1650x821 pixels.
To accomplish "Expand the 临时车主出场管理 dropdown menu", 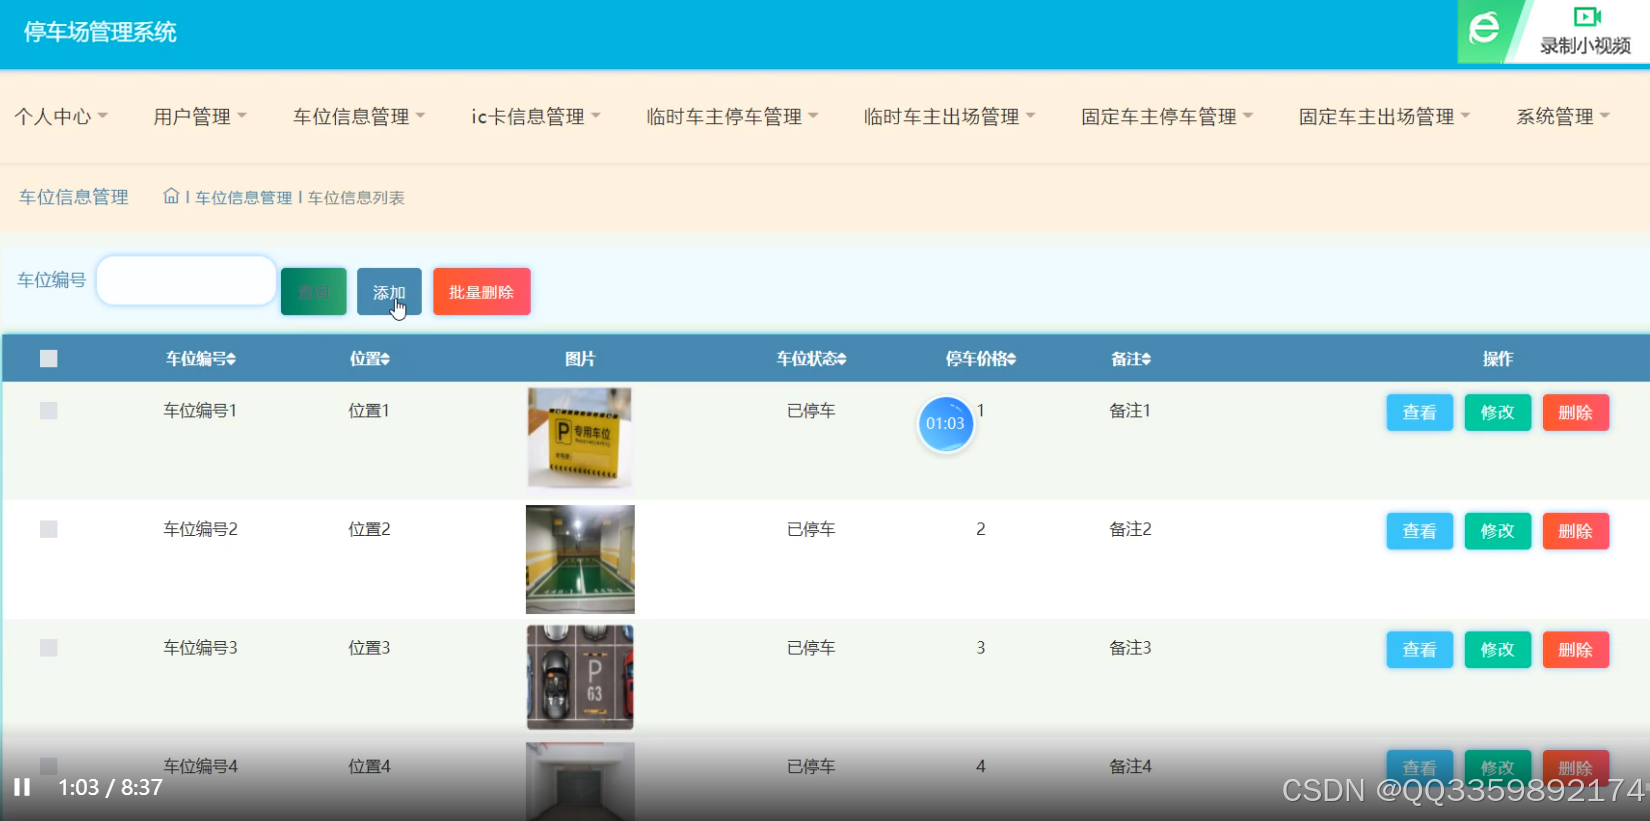I will pyautogui.click(x=950, y=117).
